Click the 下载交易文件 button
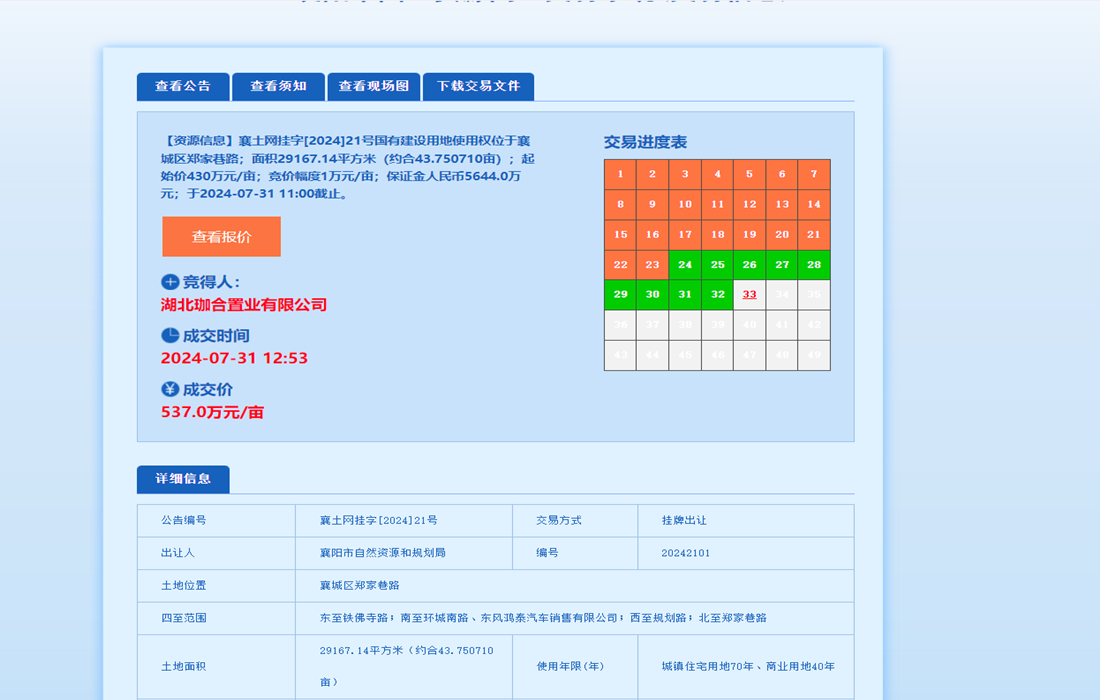 (x=478, y=87)
